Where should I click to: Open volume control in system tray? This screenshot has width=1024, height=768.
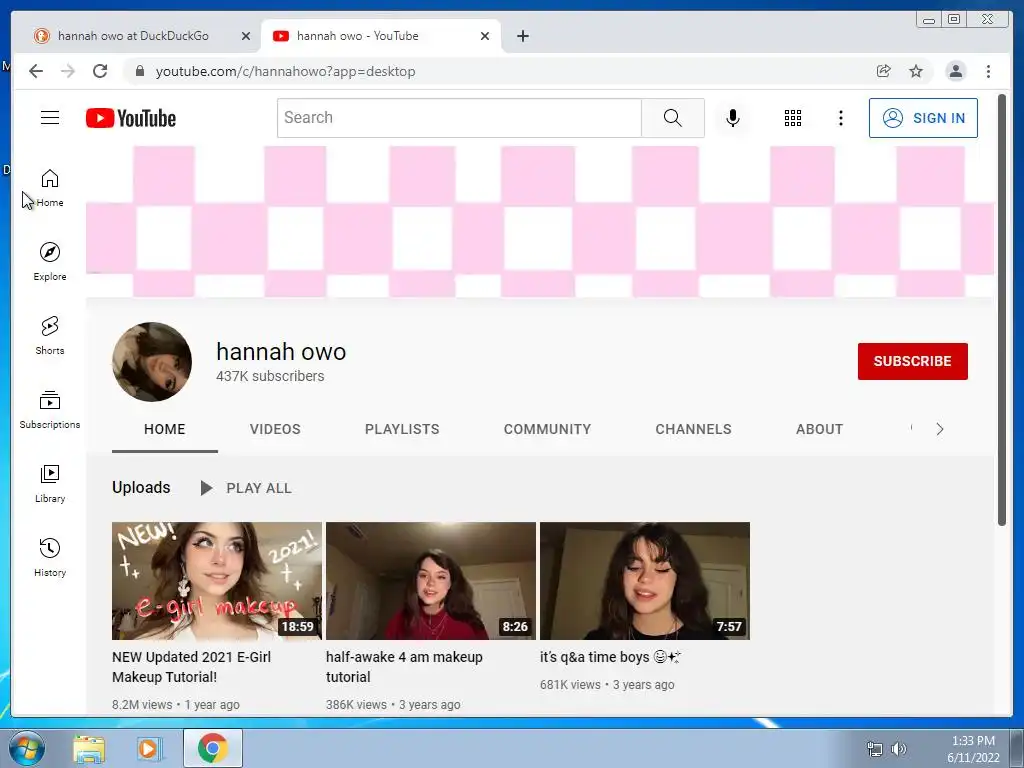tap(899, 749)
